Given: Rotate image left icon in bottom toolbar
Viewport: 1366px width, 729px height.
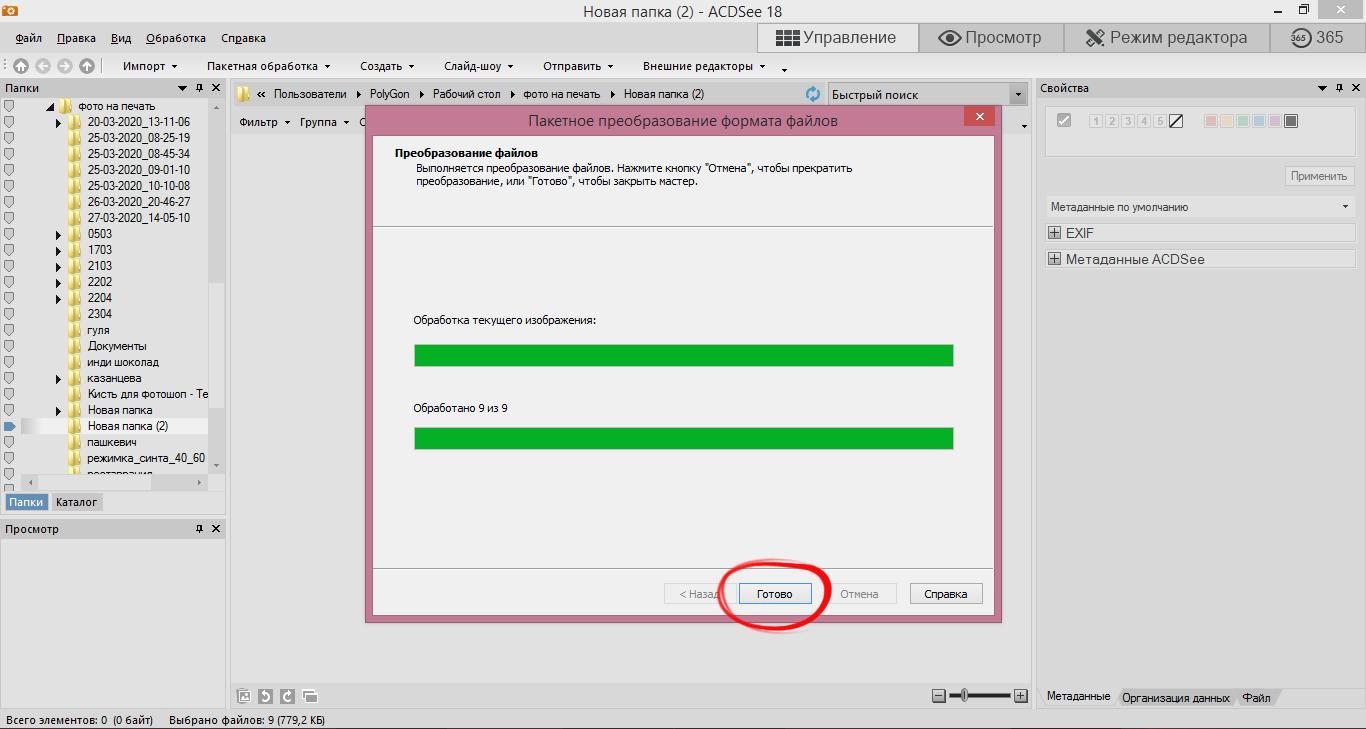Looking at the screenshot, I should coord(265,696).
